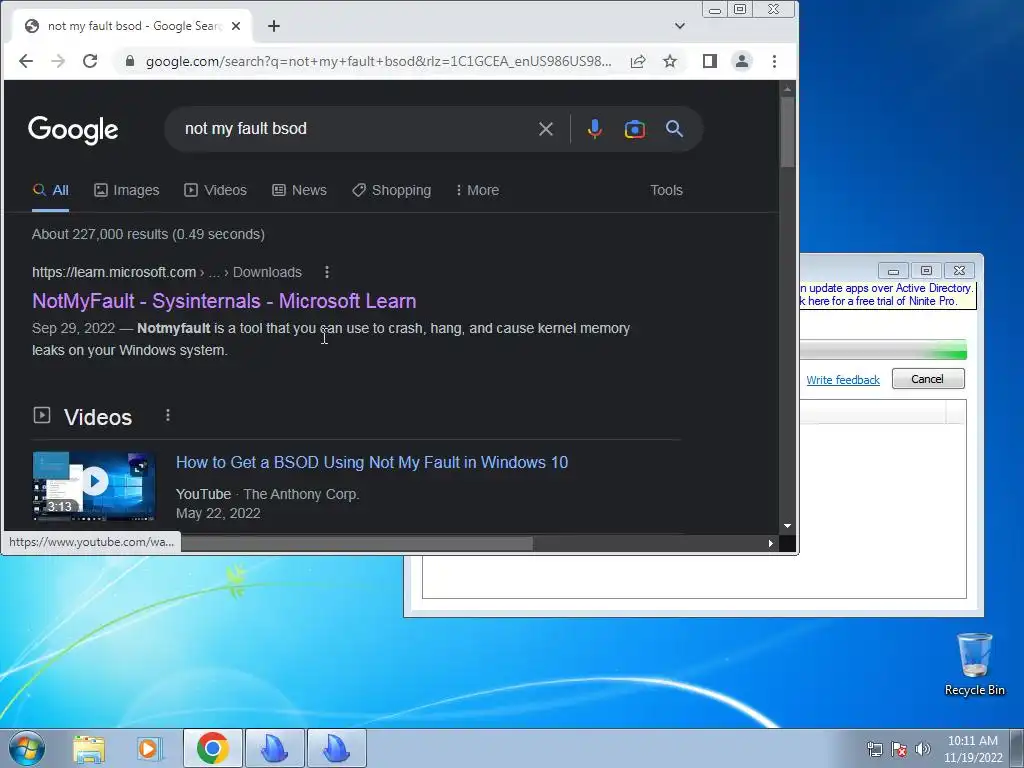The width and height of the screenshot is (1024, 768).
Task: Select the first Ninite taskbar button
Action: tap(275, 748)
